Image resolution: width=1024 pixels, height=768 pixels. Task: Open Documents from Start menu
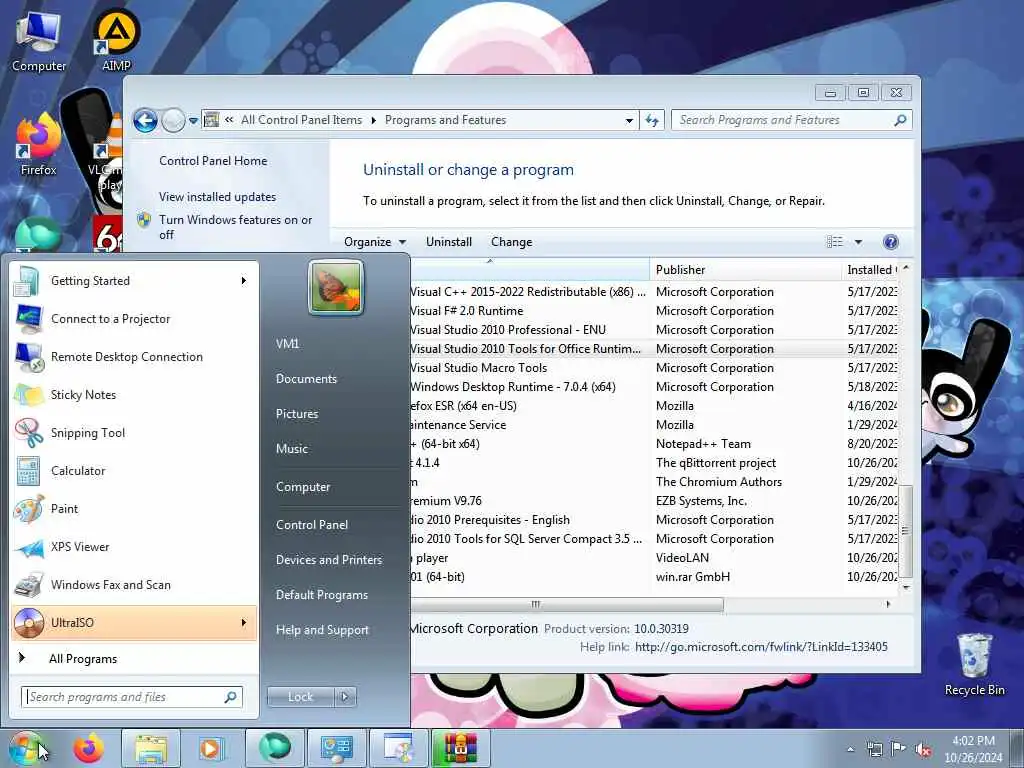pos(306,379)
